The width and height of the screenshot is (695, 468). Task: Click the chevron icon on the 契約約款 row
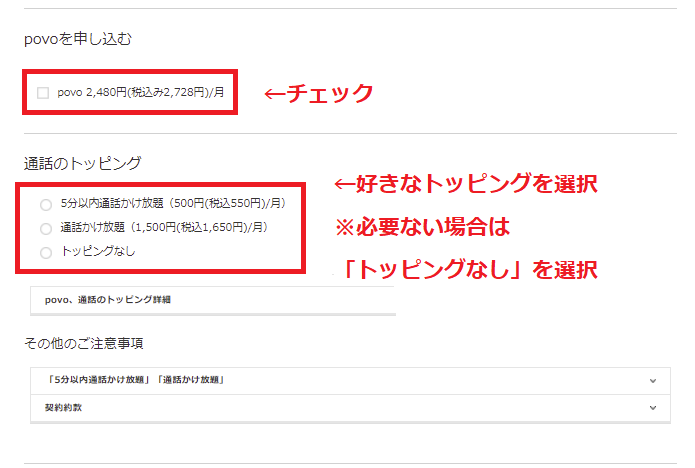(652, 408)
